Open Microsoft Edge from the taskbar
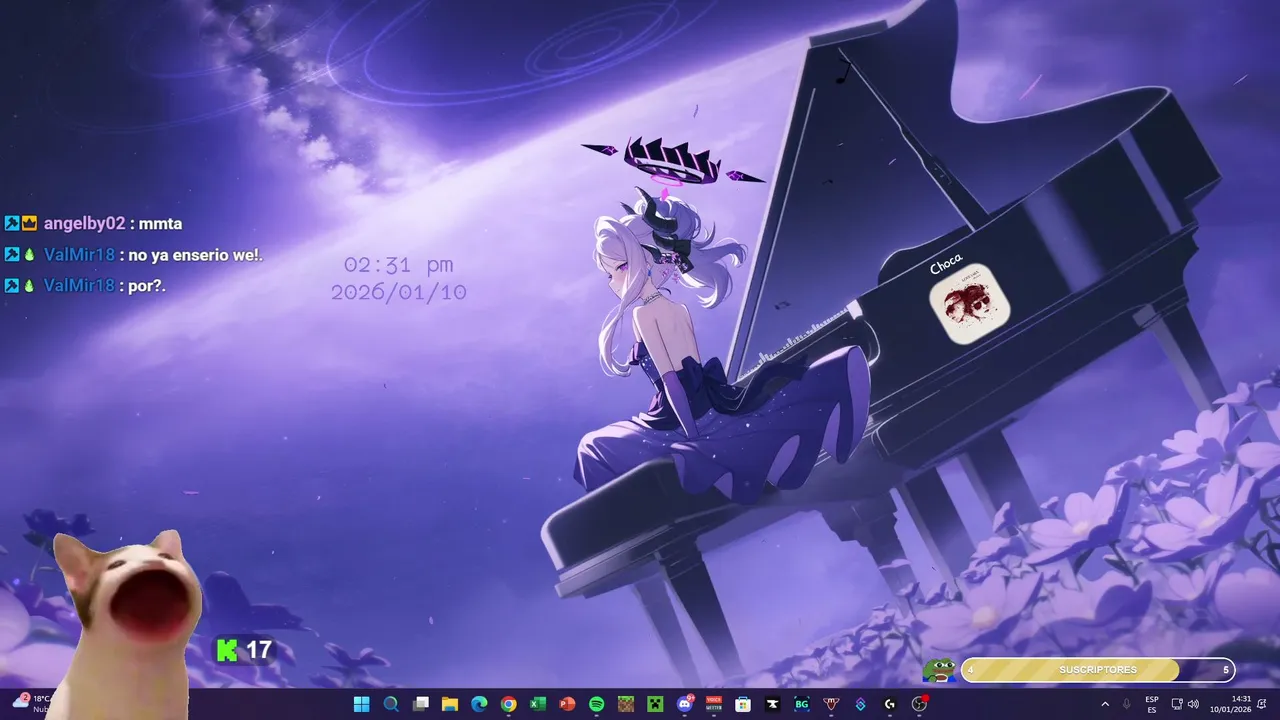1280x720 pixels. tap(479, 704)
